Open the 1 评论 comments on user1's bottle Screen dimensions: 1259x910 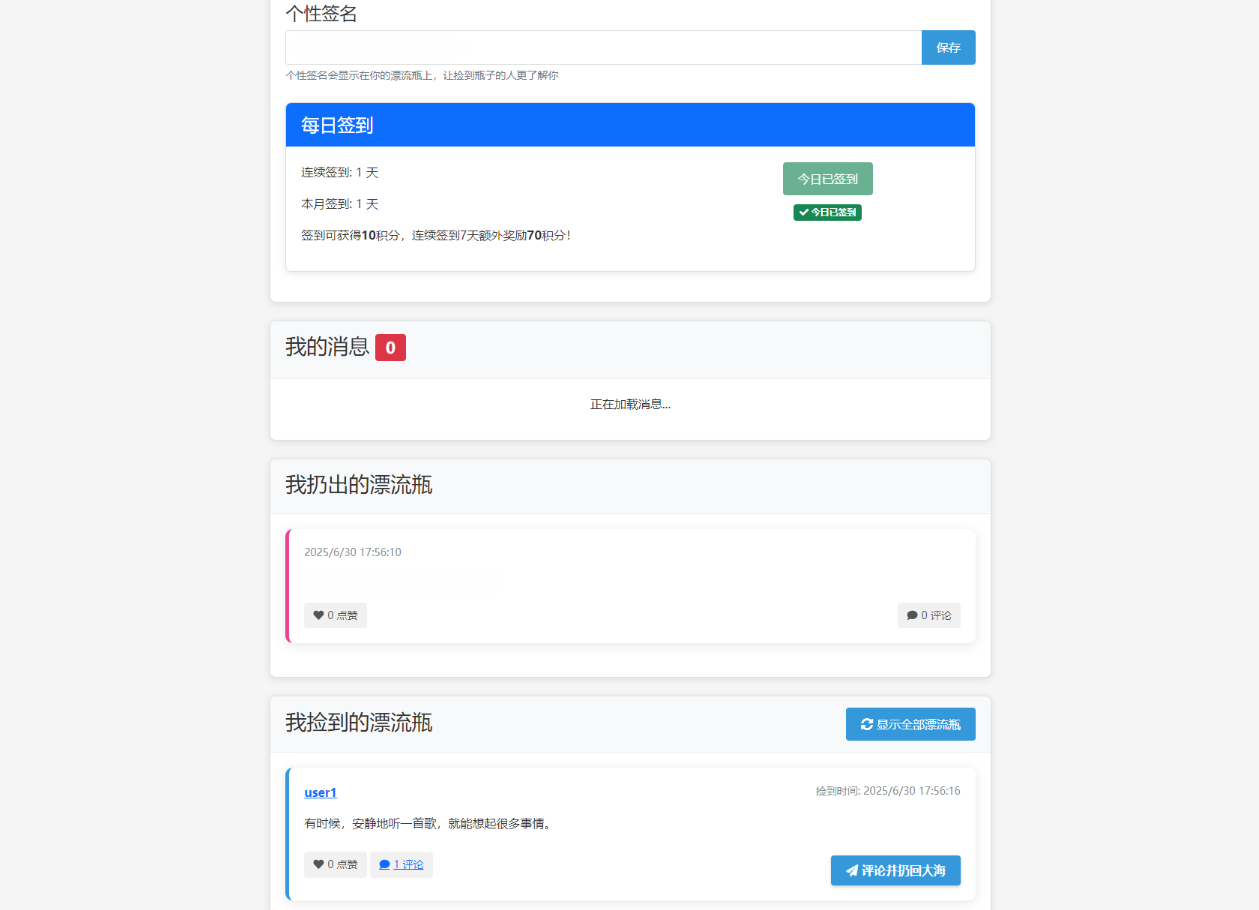click(401, 864)
